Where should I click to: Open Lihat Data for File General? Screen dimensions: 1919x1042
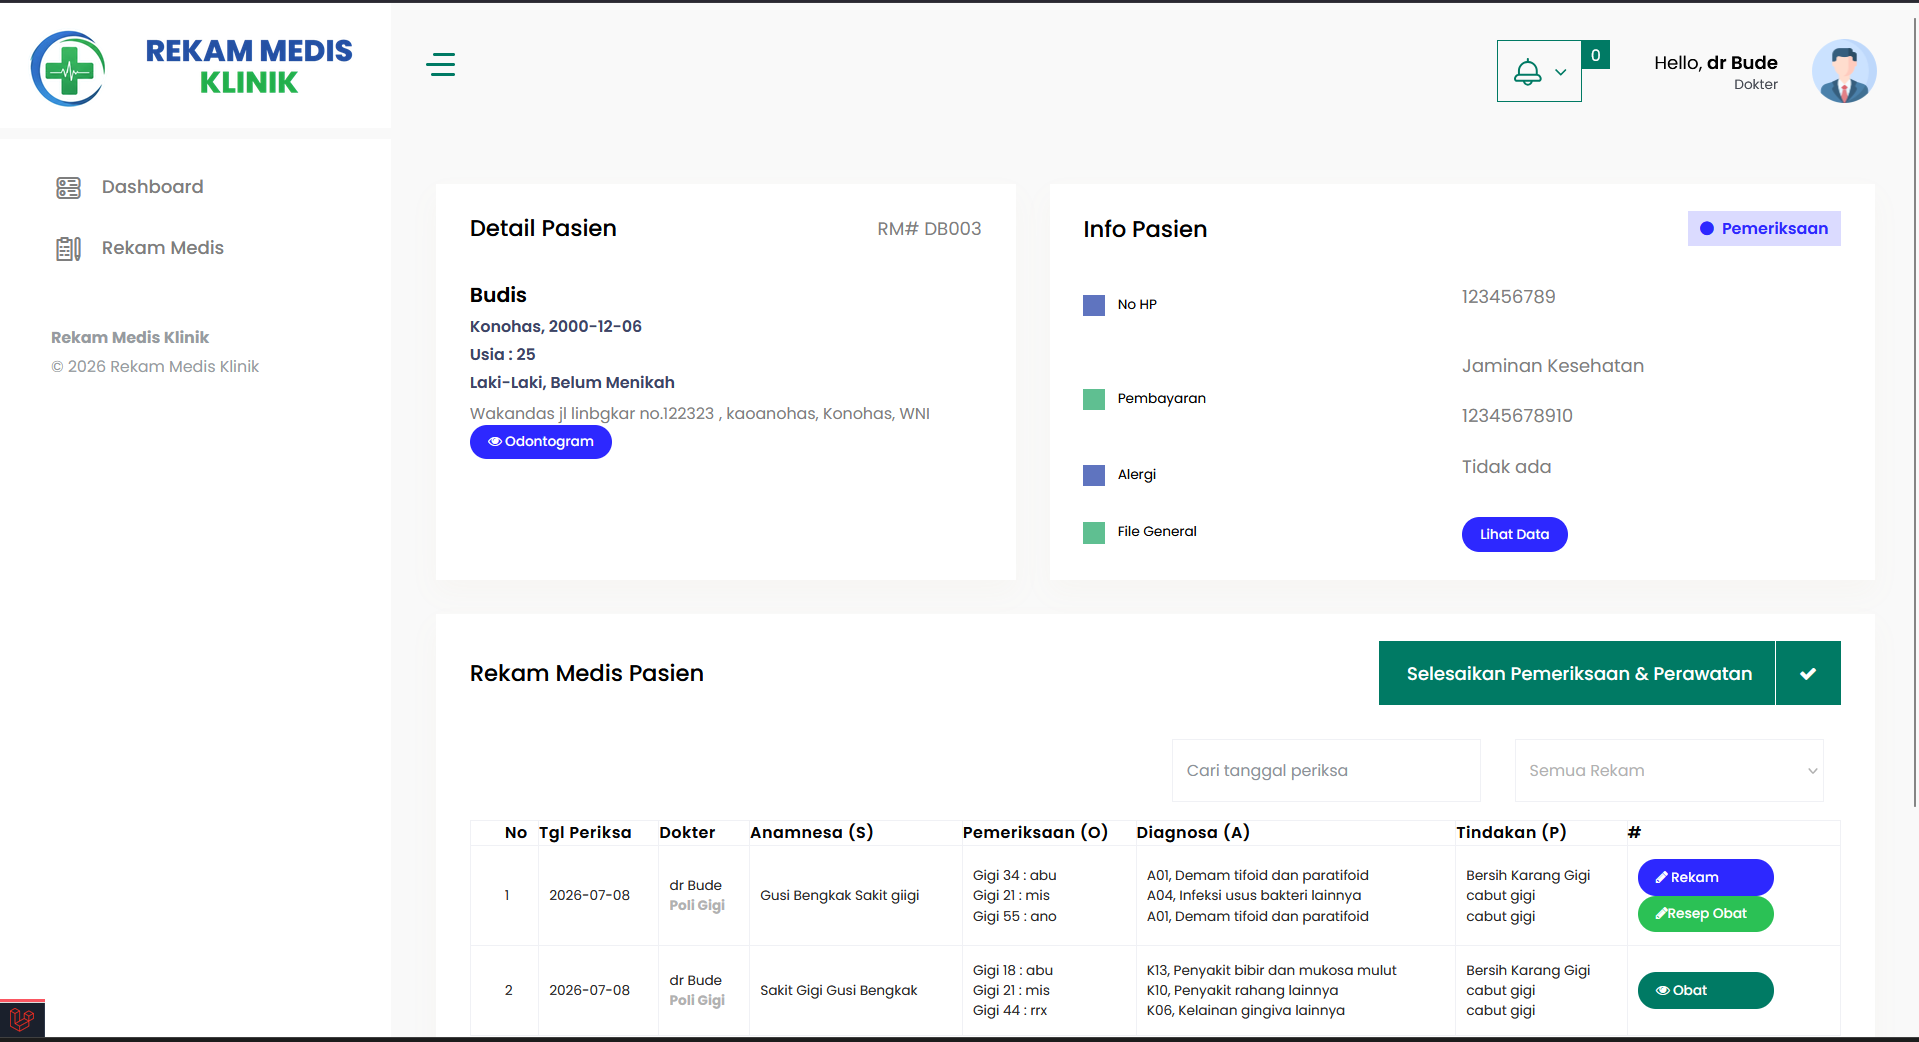pos(1514,534)
